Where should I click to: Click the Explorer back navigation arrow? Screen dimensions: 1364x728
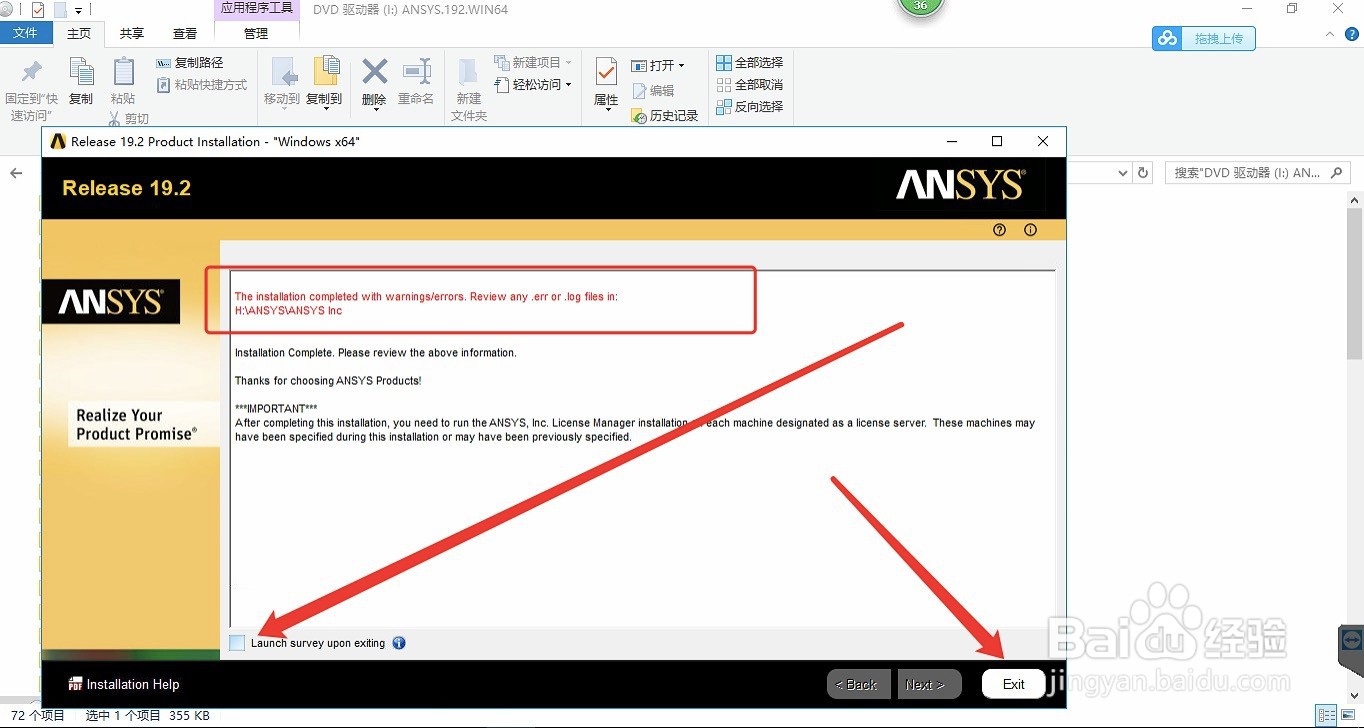tap(16, 173)
